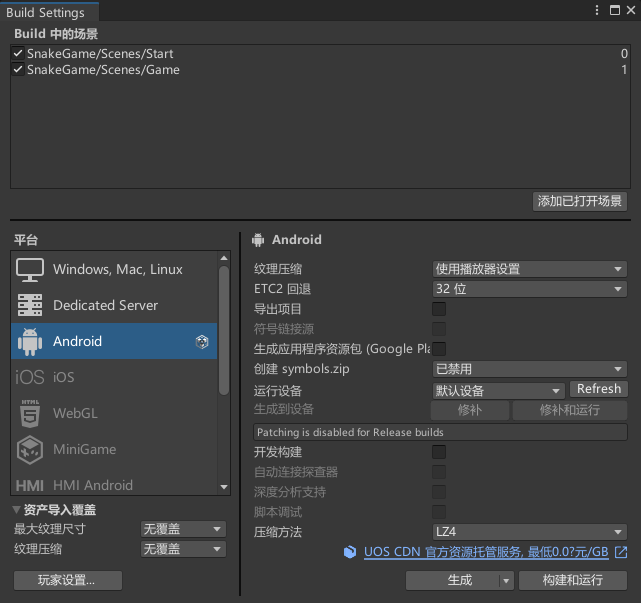641x603 pixels.
Task: Click the WebGL HTML5 icon
Action: coord(30,413)
